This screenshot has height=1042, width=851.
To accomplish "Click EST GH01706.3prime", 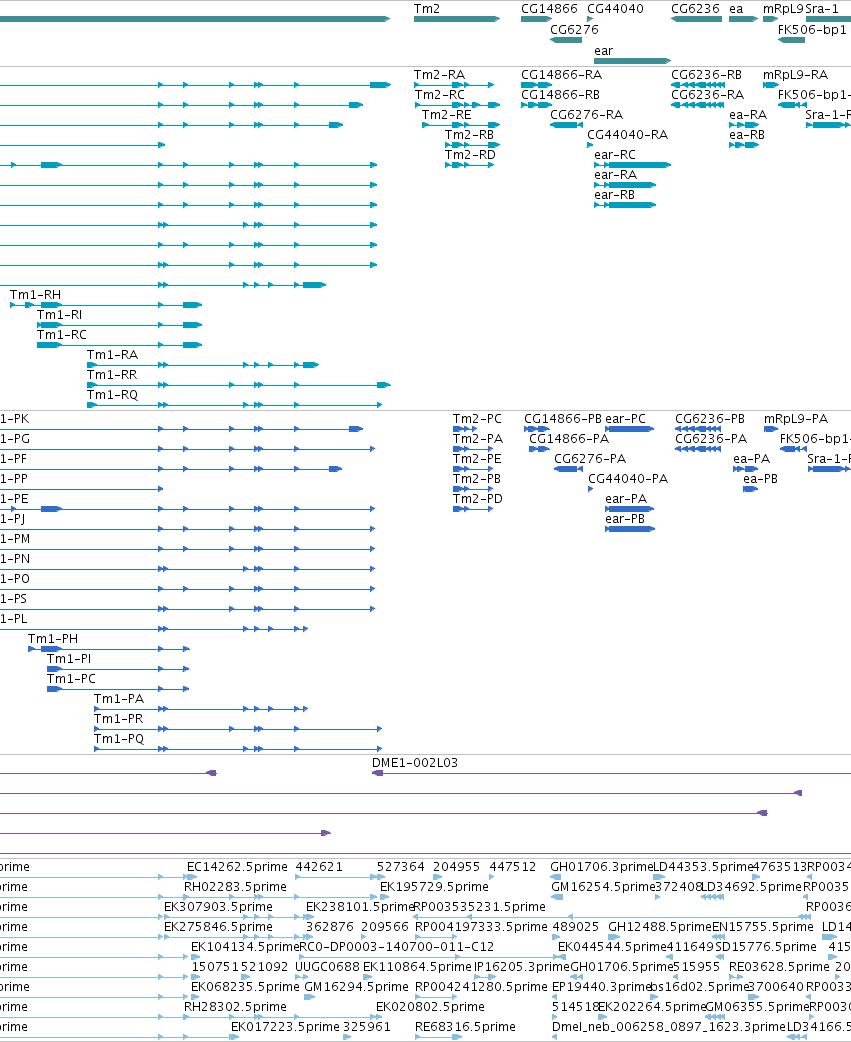I will [601, 867].
